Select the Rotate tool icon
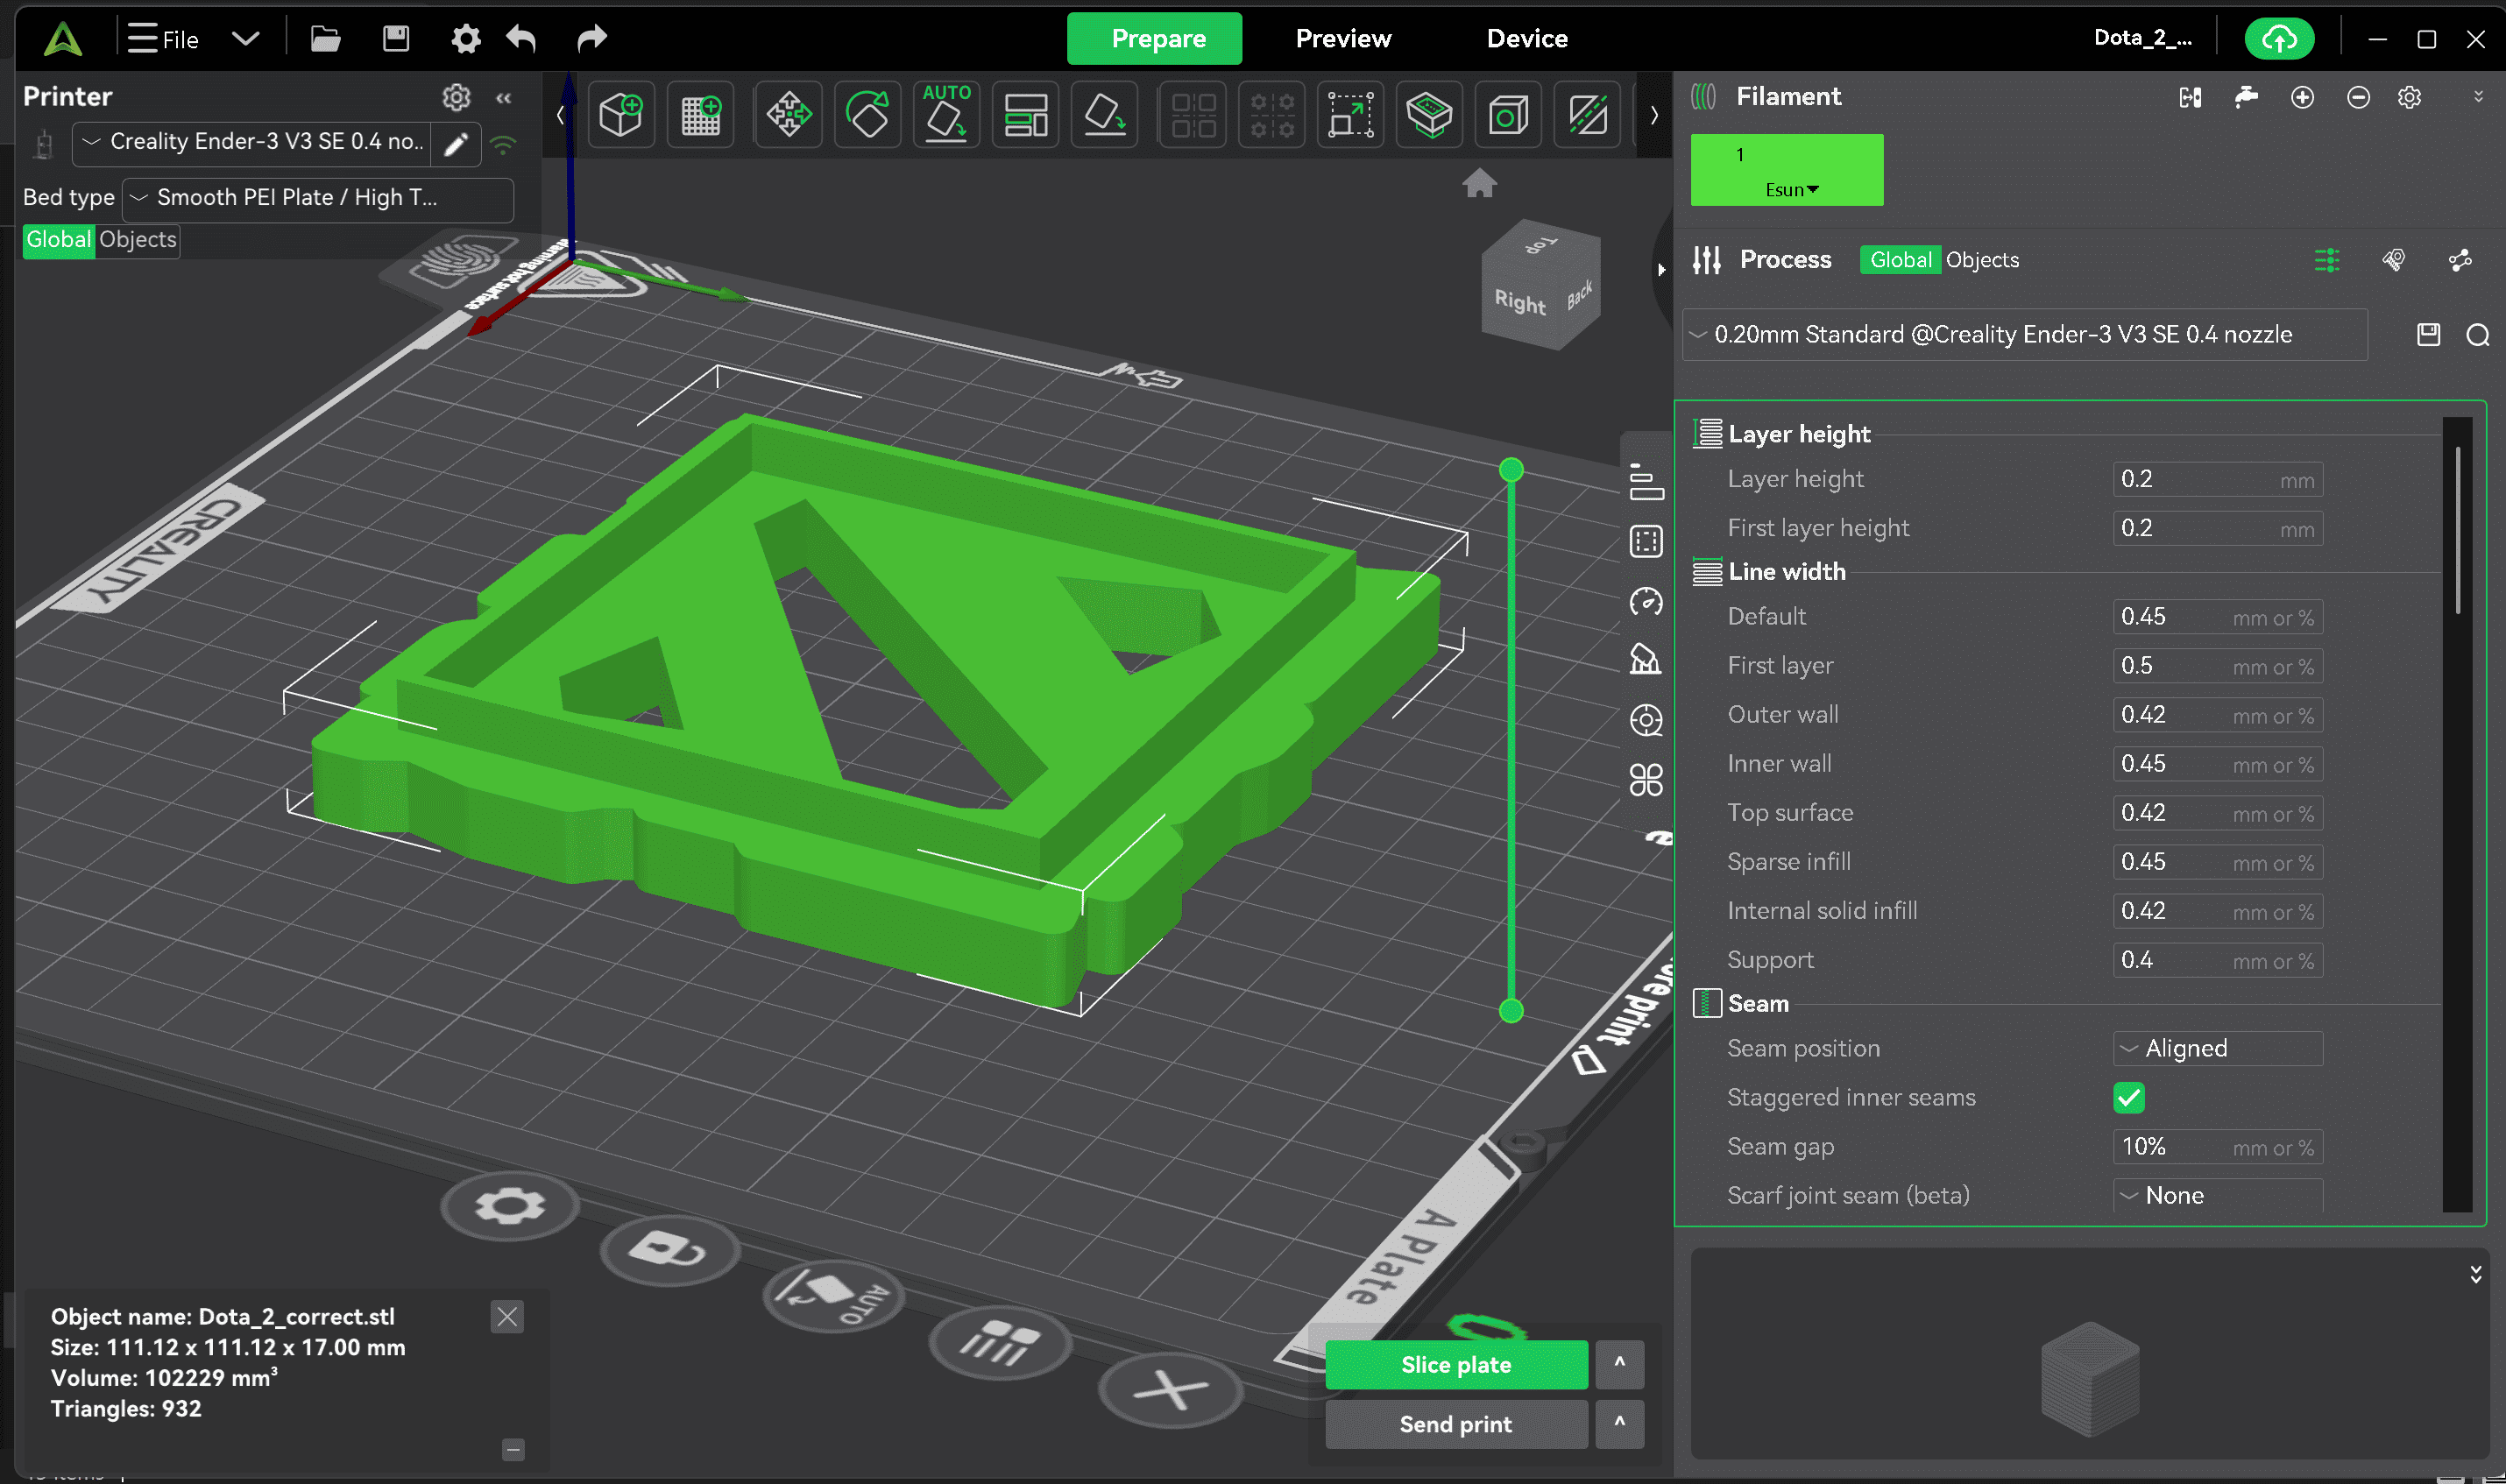 pos(867,114)
